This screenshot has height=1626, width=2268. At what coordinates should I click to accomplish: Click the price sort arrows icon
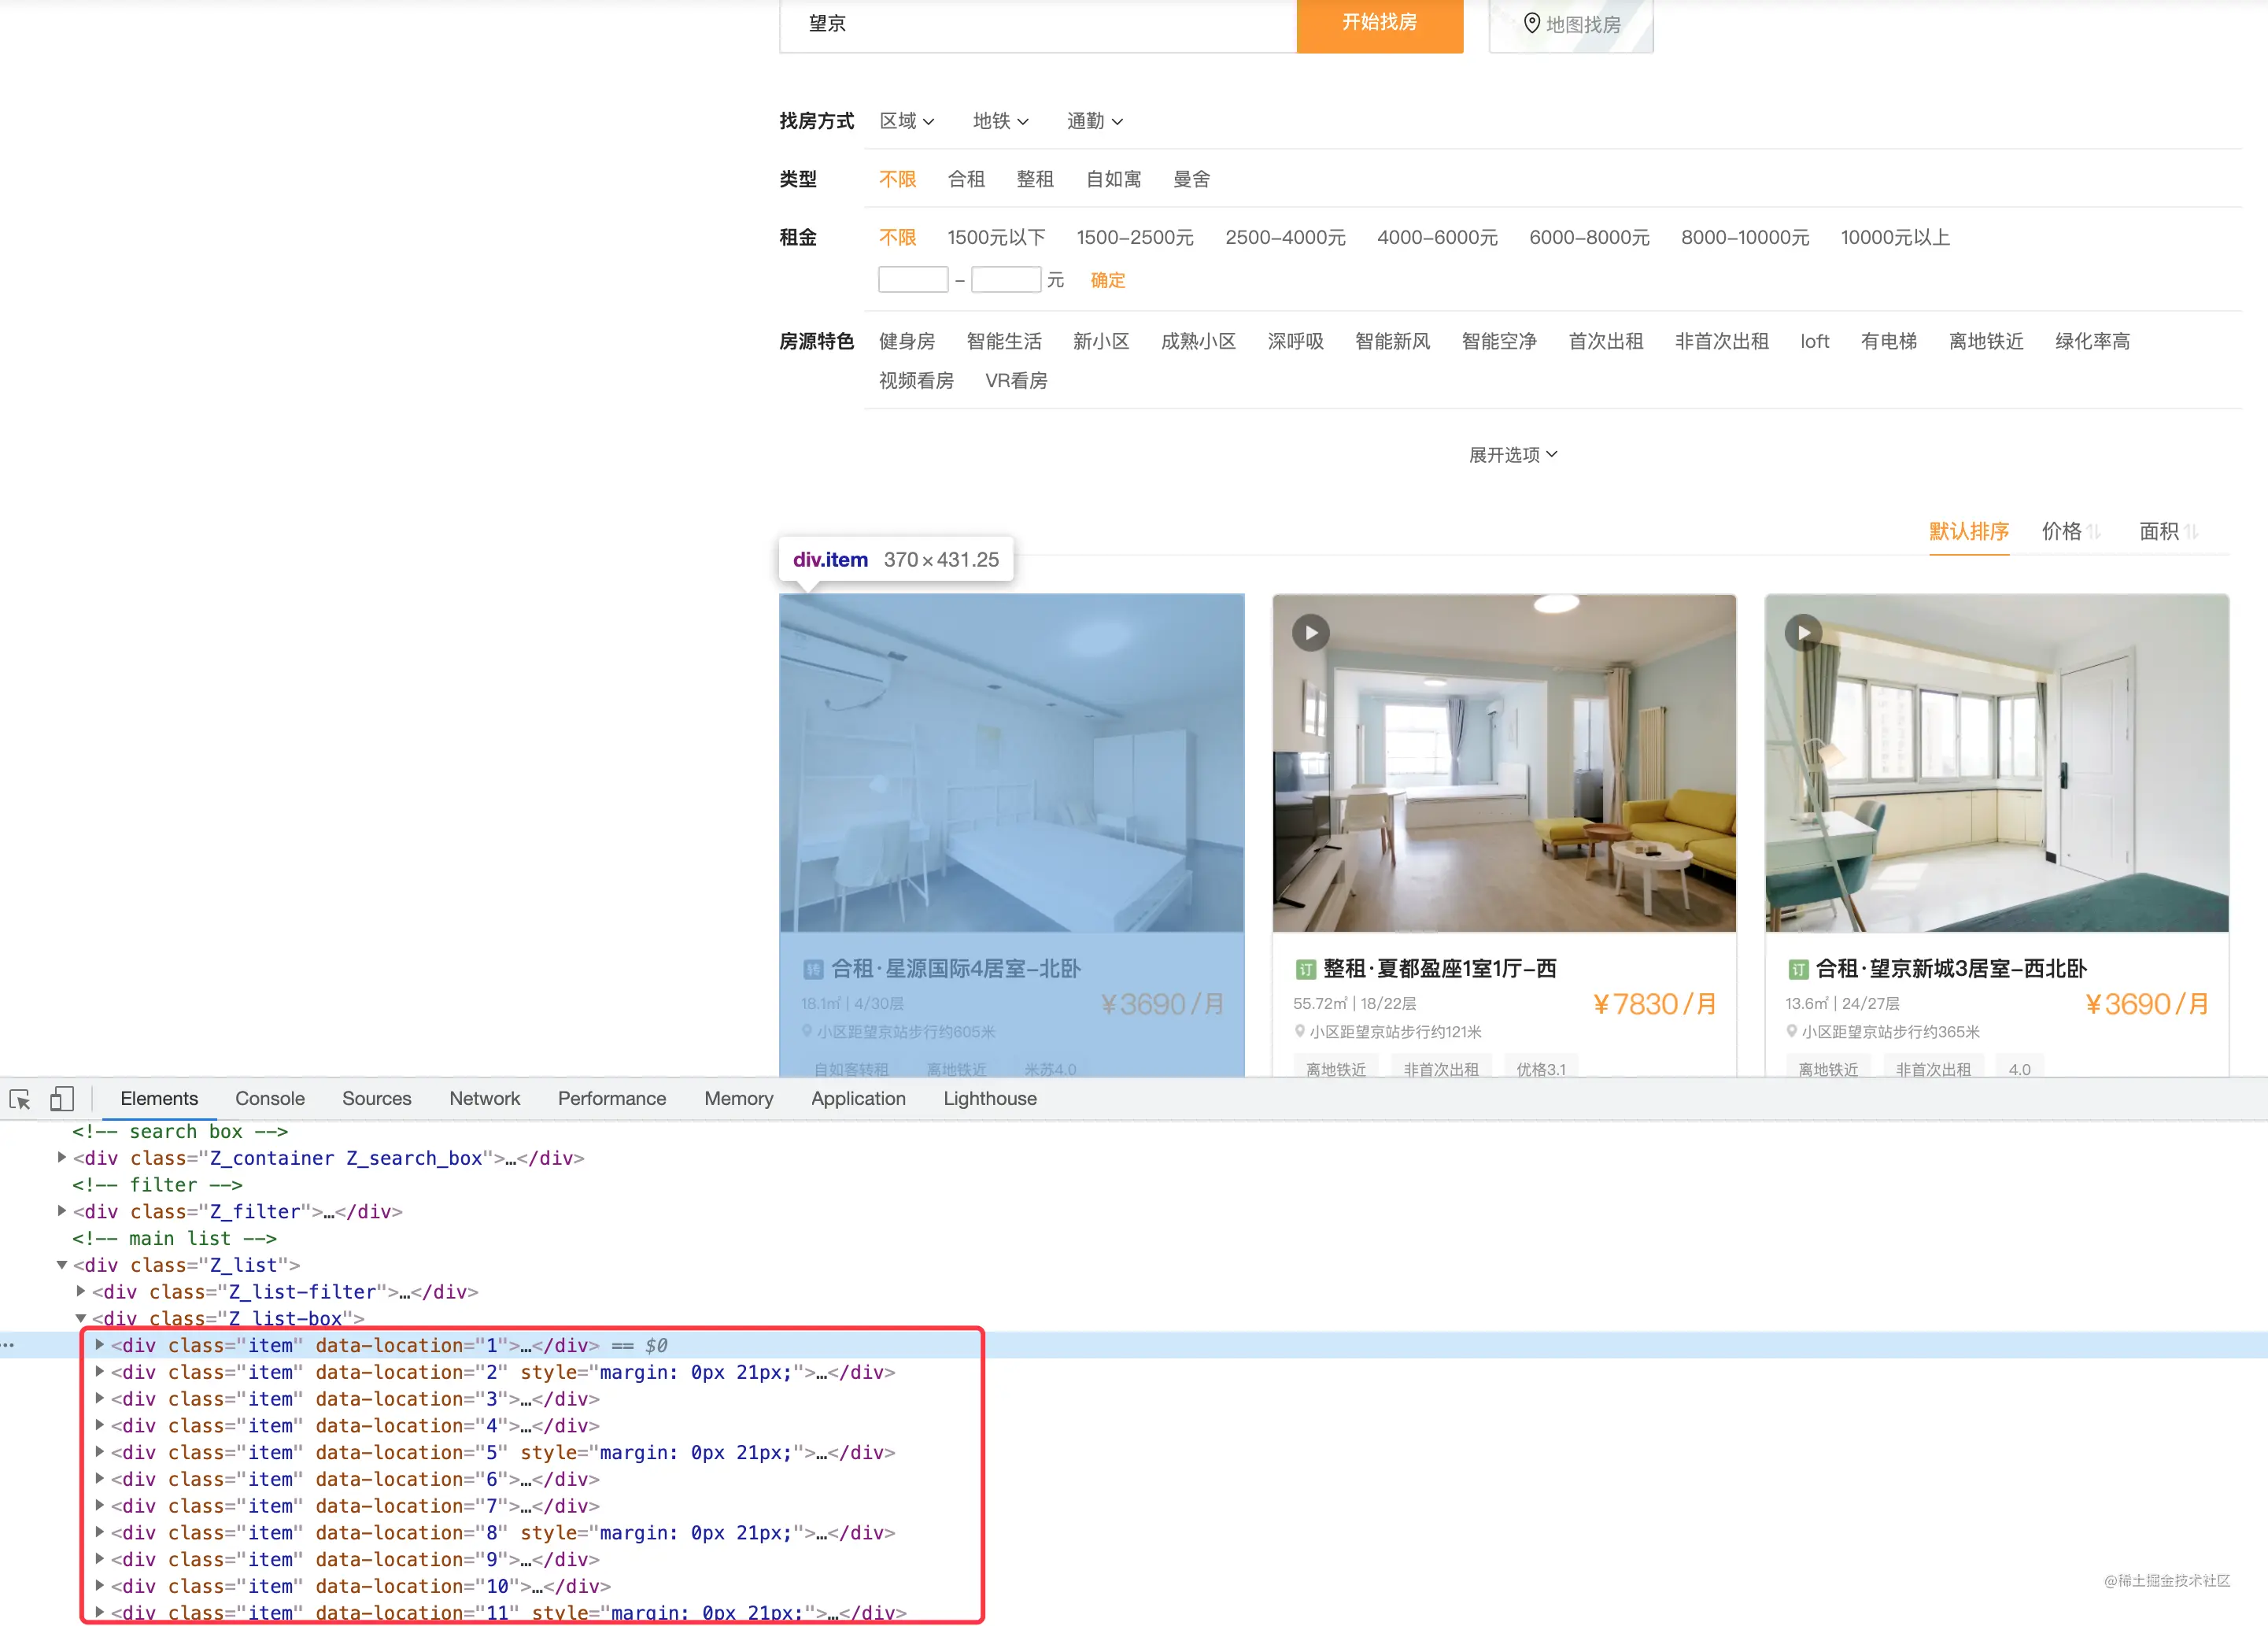click(x=2093, y=532)
